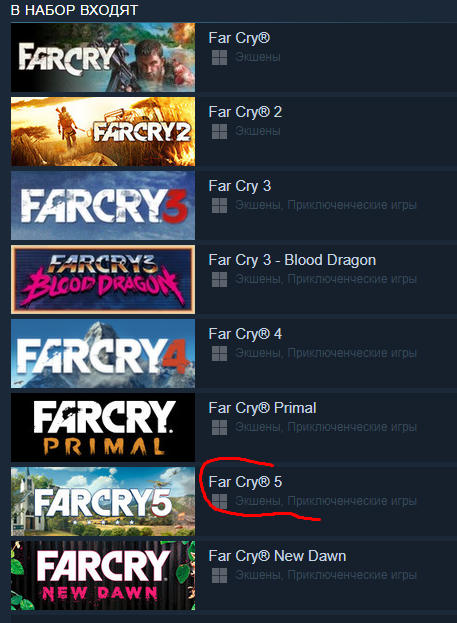Open the Far Cry® title link
Viewport: 457px width, 623px height.
pos(239,39)
